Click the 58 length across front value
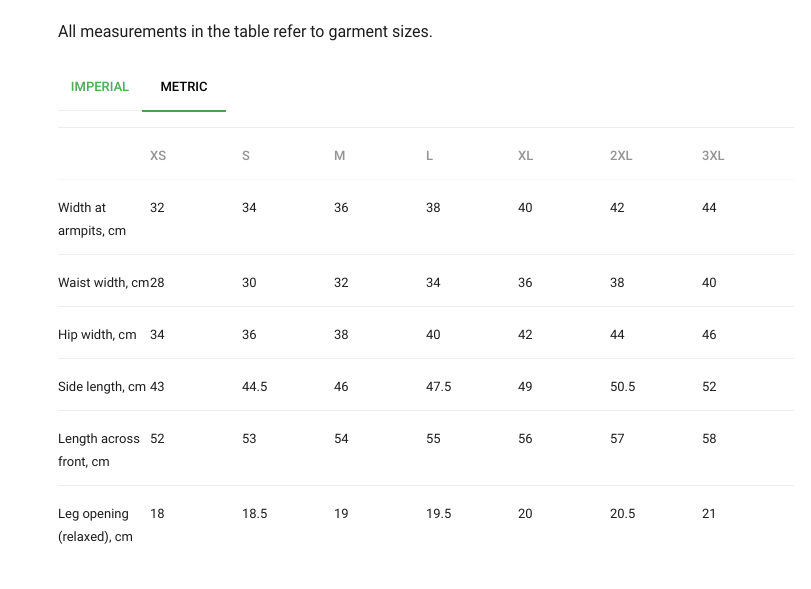 [x=709, y=439]
